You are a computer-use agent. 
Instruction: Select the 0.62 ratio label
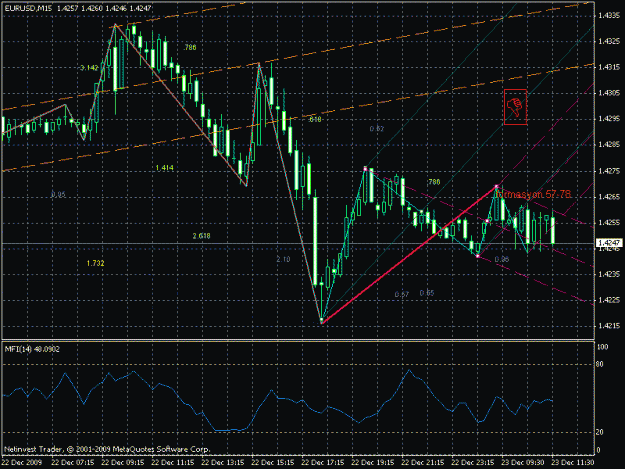tap(377, 129)
